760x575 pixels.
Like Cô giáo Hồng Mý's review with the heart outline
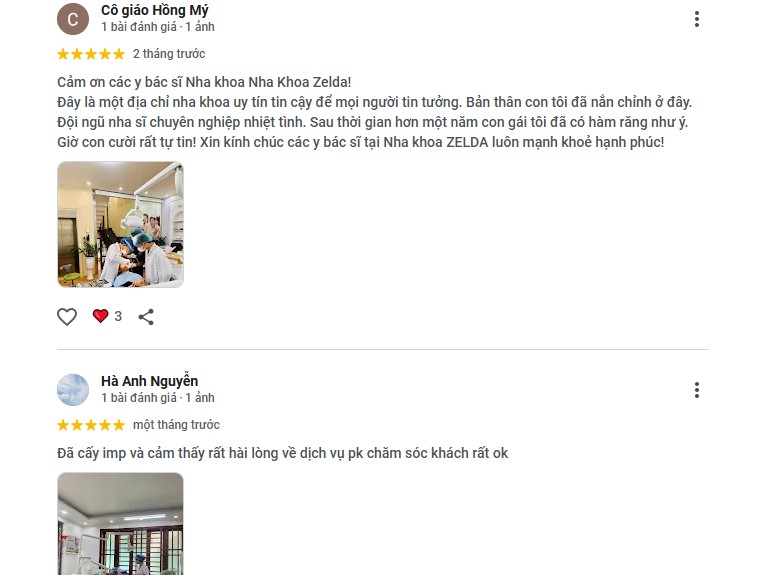click(67, 317)
